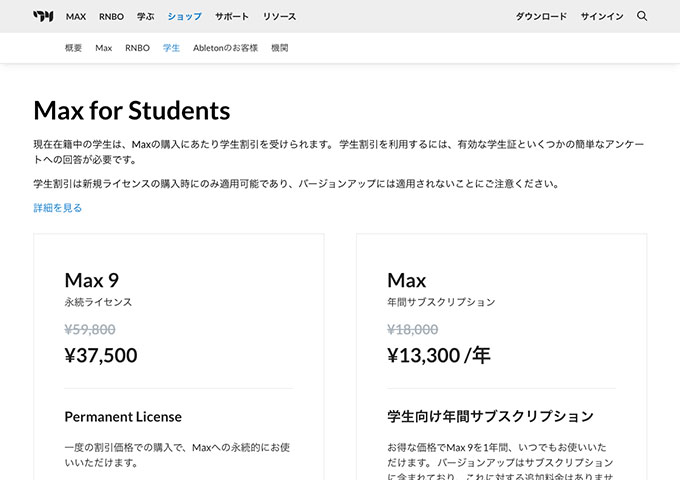Open the search magnifier icon
The height and width of the screenshot is (480, 680).
(x=642, y=16)
